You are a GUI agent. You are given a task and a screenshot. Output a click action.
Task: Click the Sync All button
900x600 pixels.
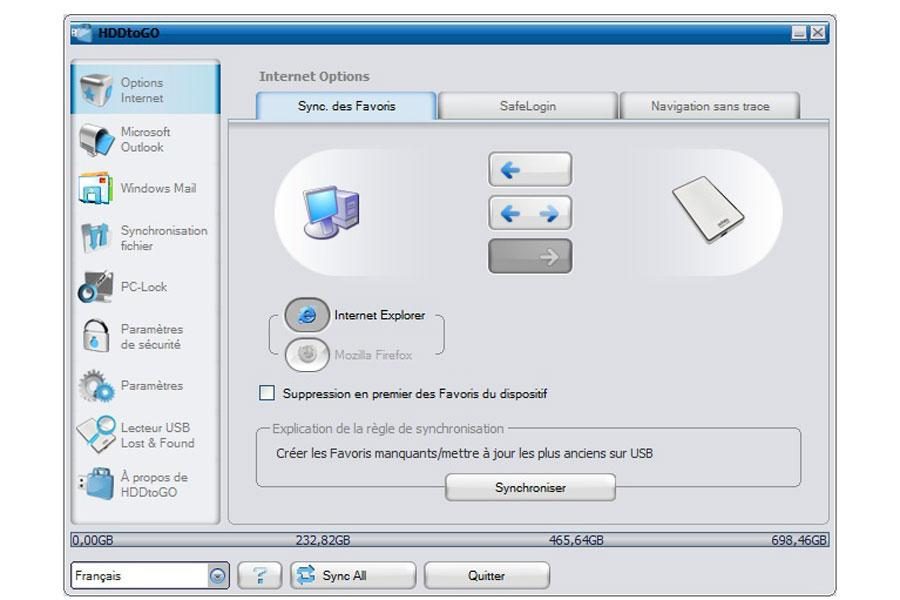click(x=352, y=575)
